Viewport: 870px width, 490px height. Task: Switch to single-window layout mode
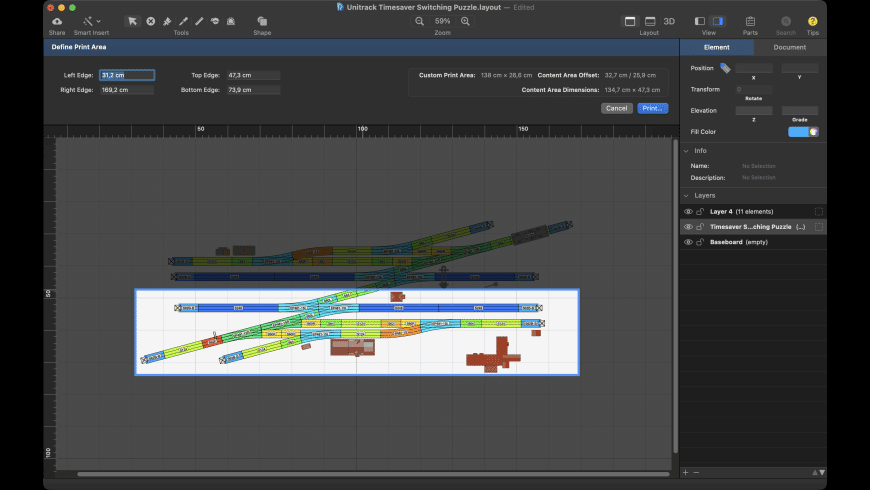coord(630,21)
